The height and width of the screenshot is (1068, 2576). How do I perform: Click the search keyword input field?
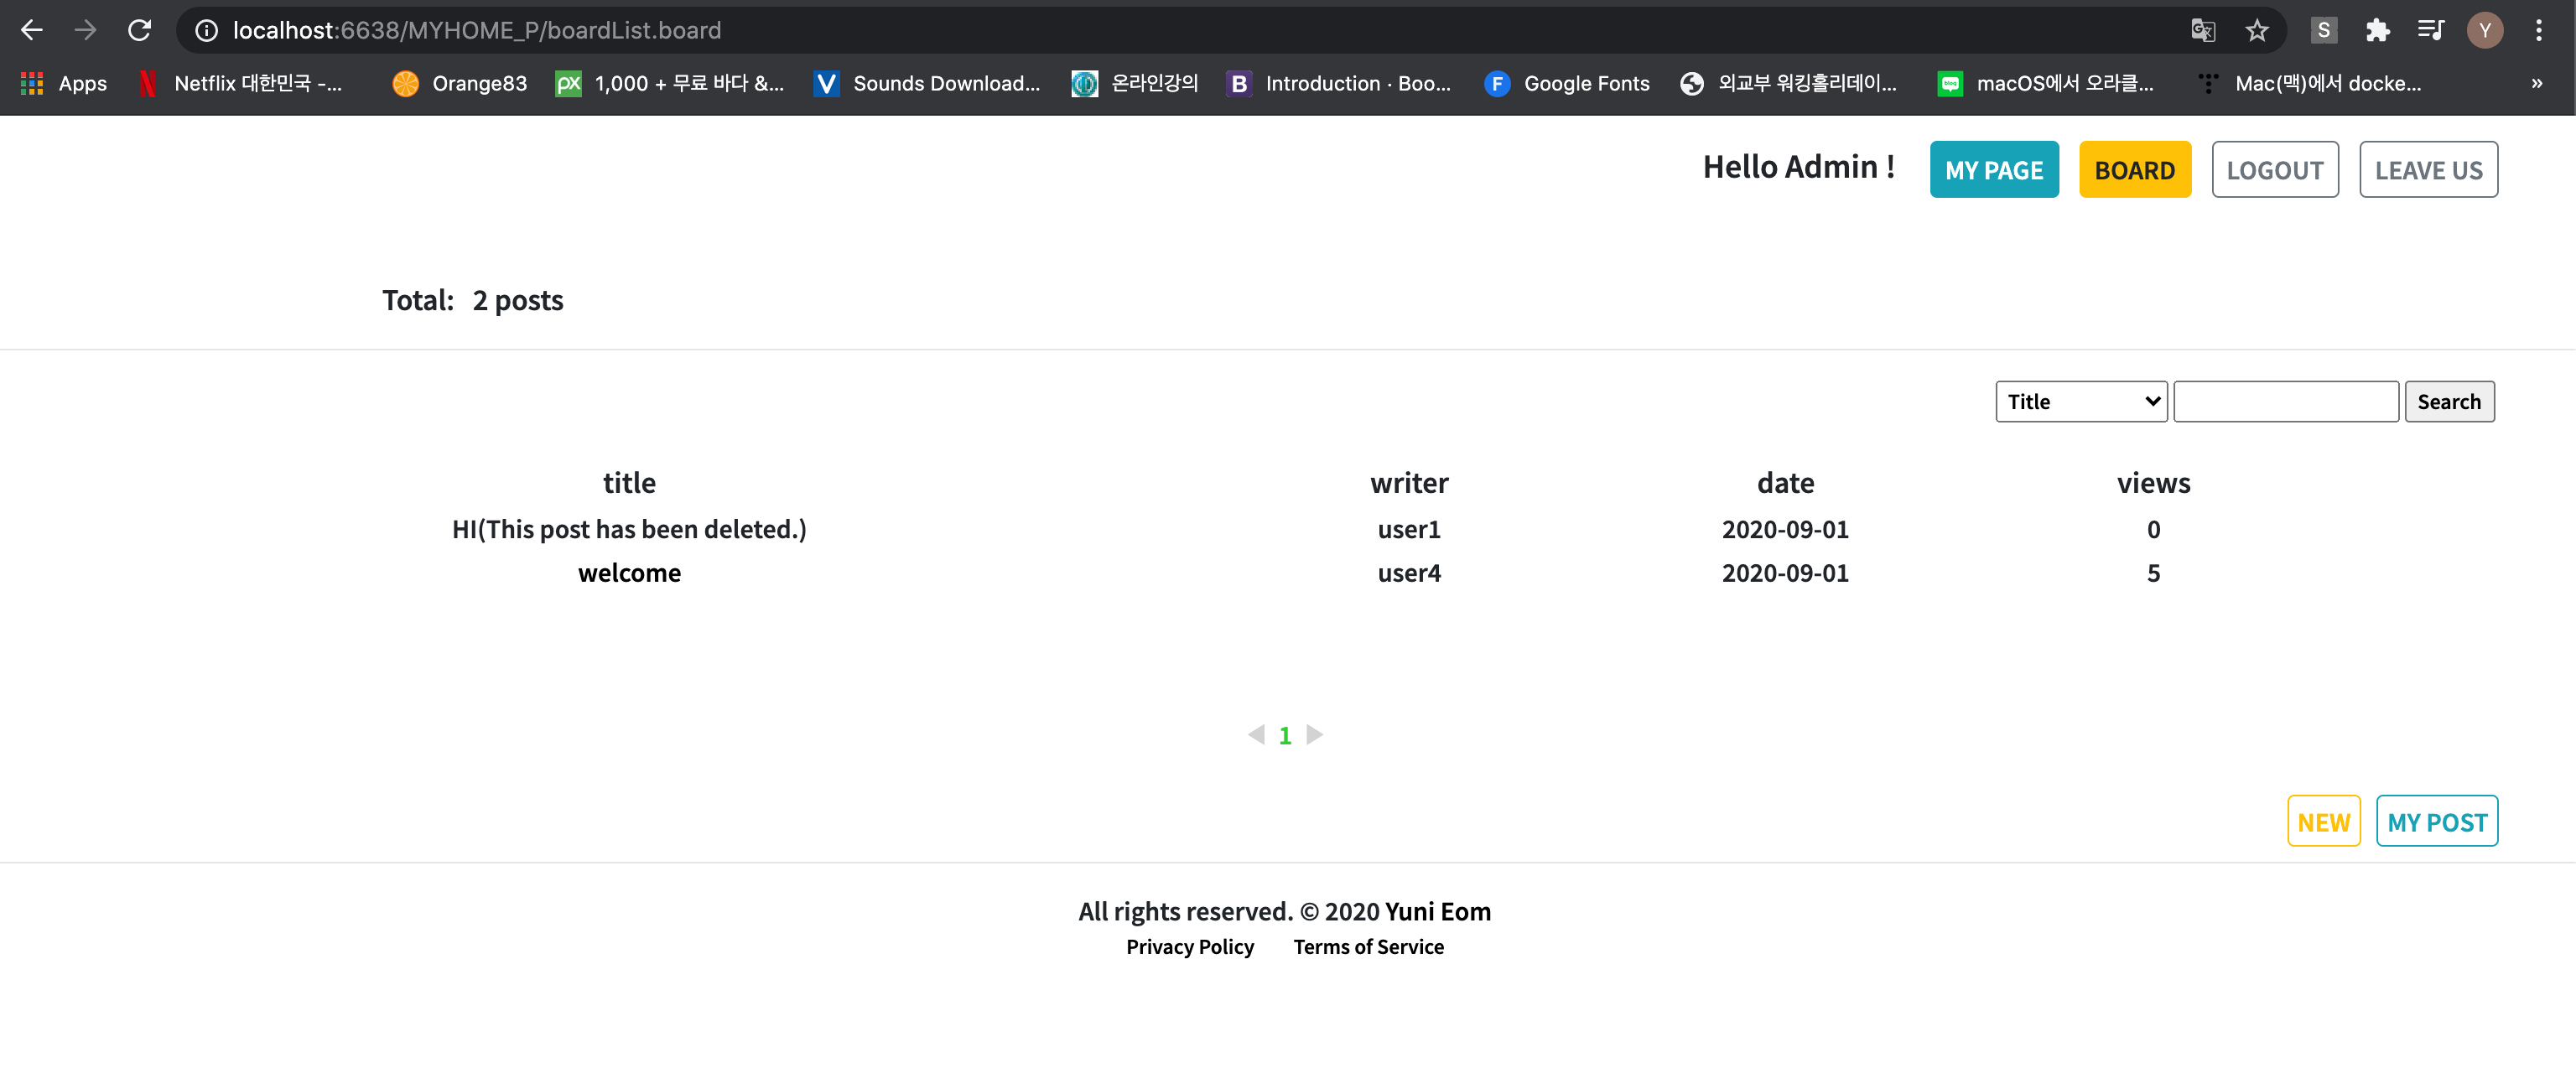(x=2285, y=401)
